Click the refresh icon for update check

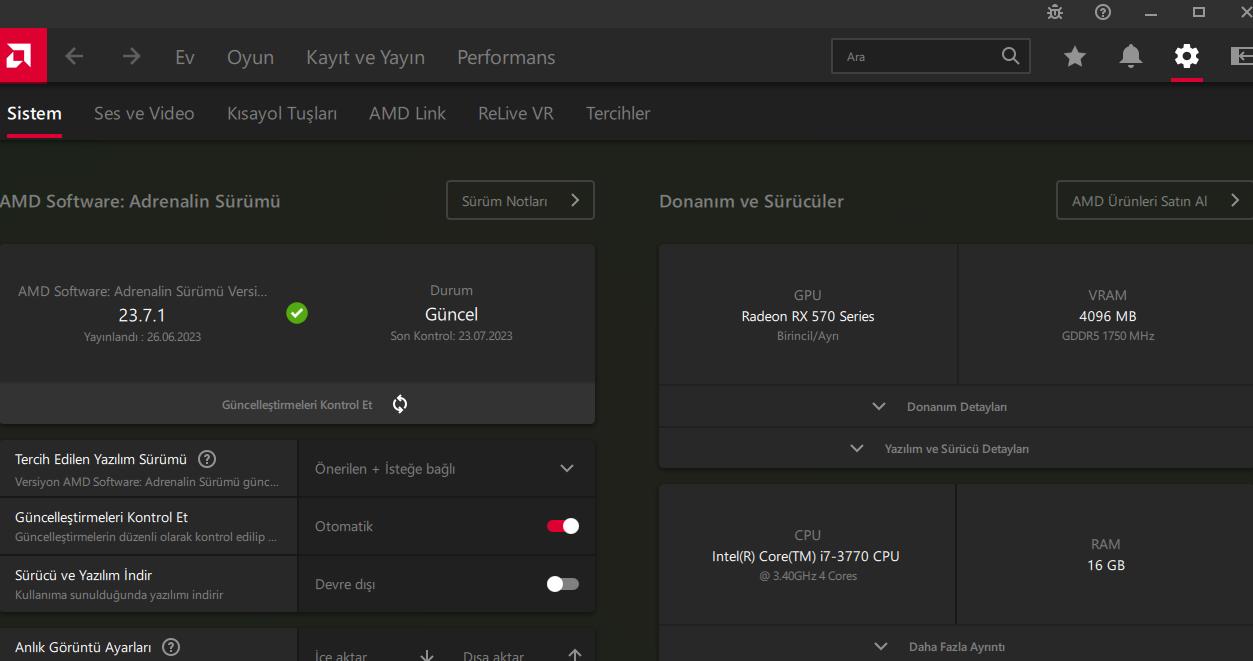pos(400,404)
